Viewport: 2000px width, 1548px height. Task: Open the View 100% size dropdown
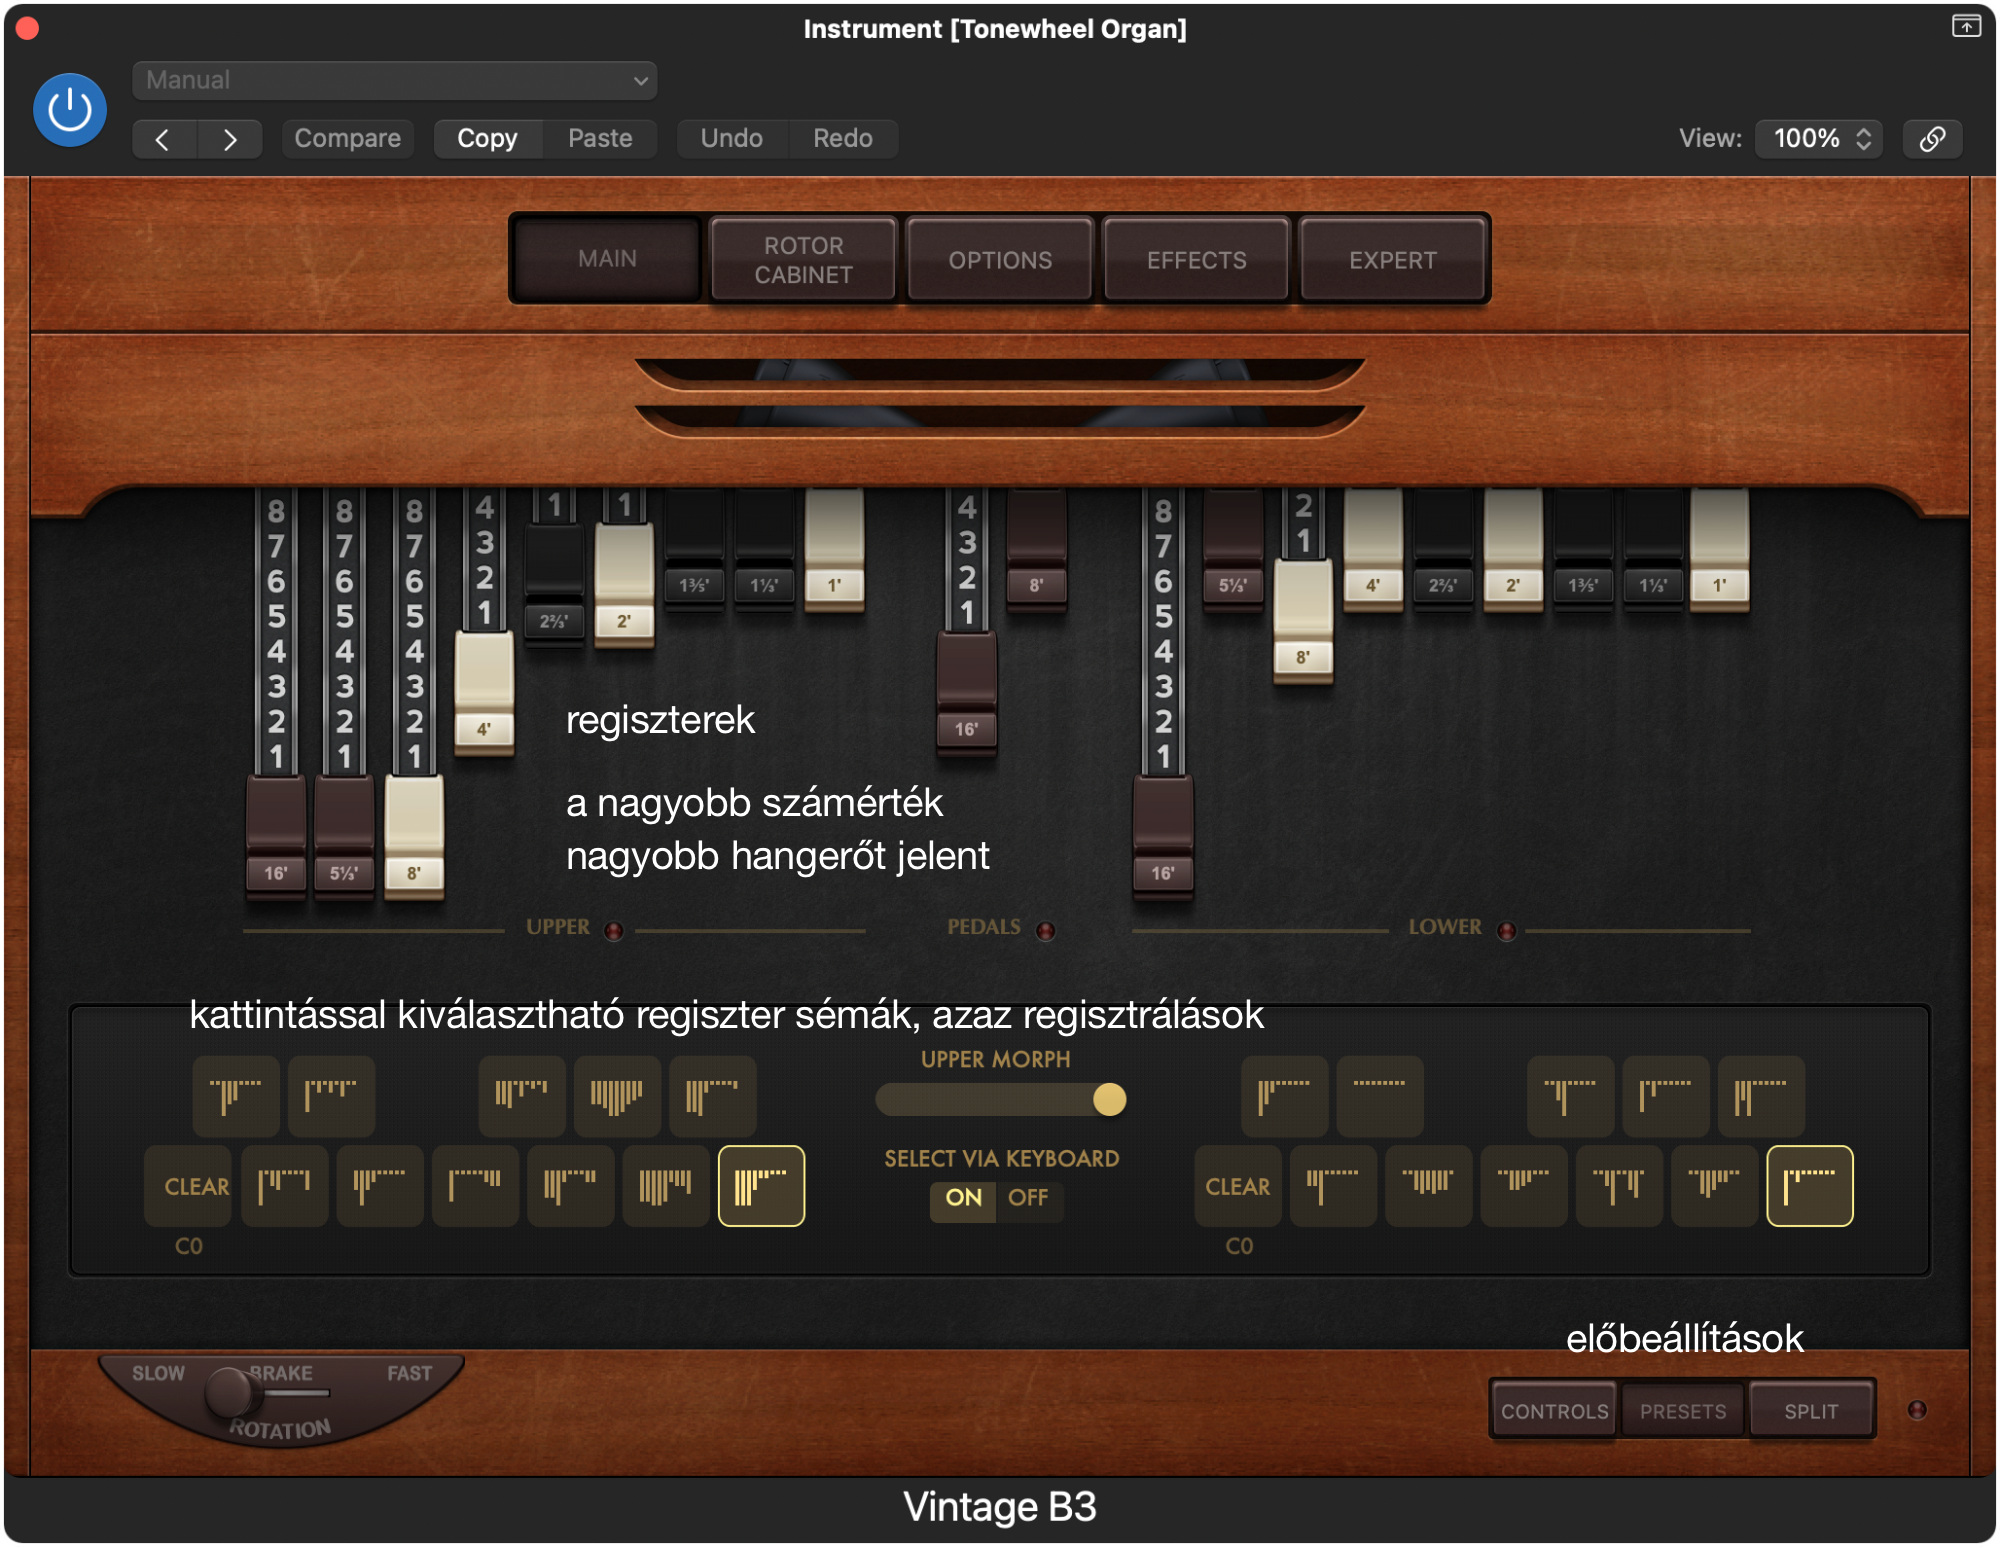(x=1820, y=139)
